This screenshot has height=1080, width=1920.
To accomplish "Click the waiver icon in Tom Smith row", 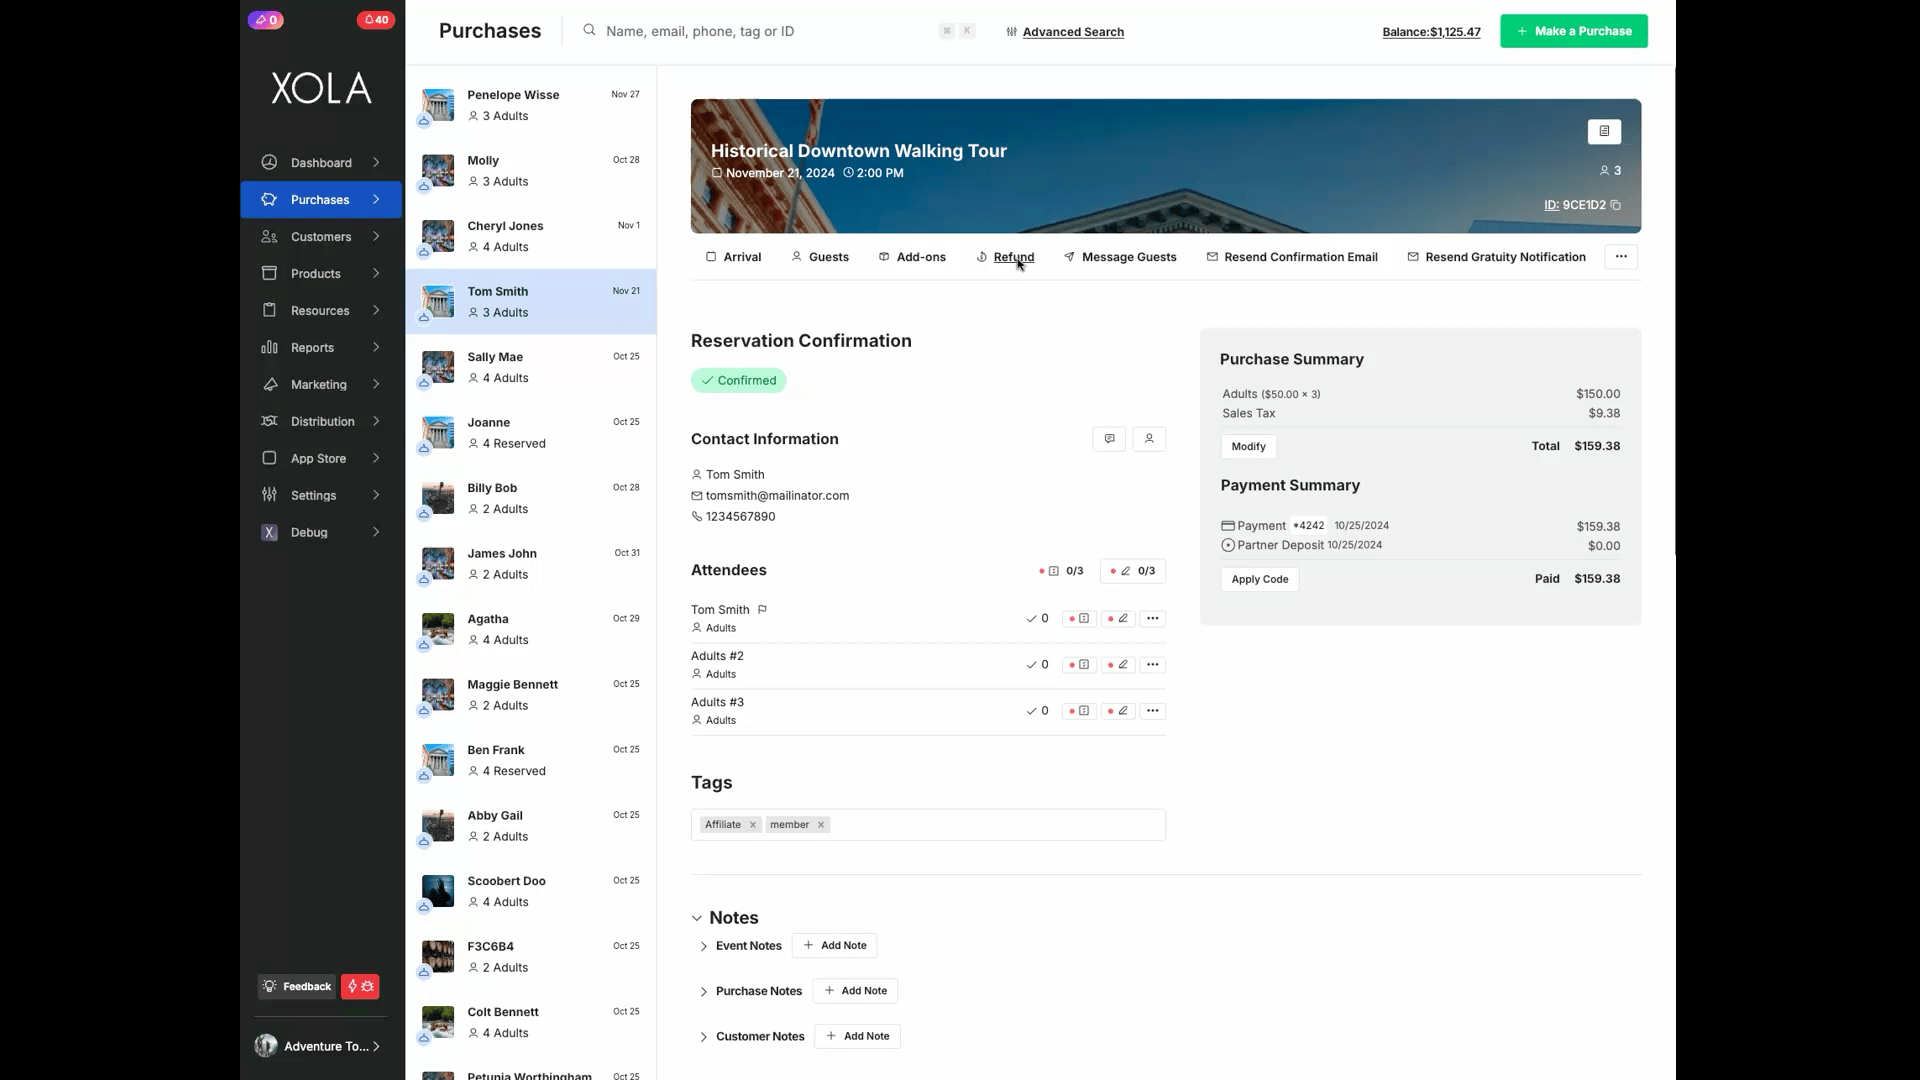I will [x=1079, y=618].
